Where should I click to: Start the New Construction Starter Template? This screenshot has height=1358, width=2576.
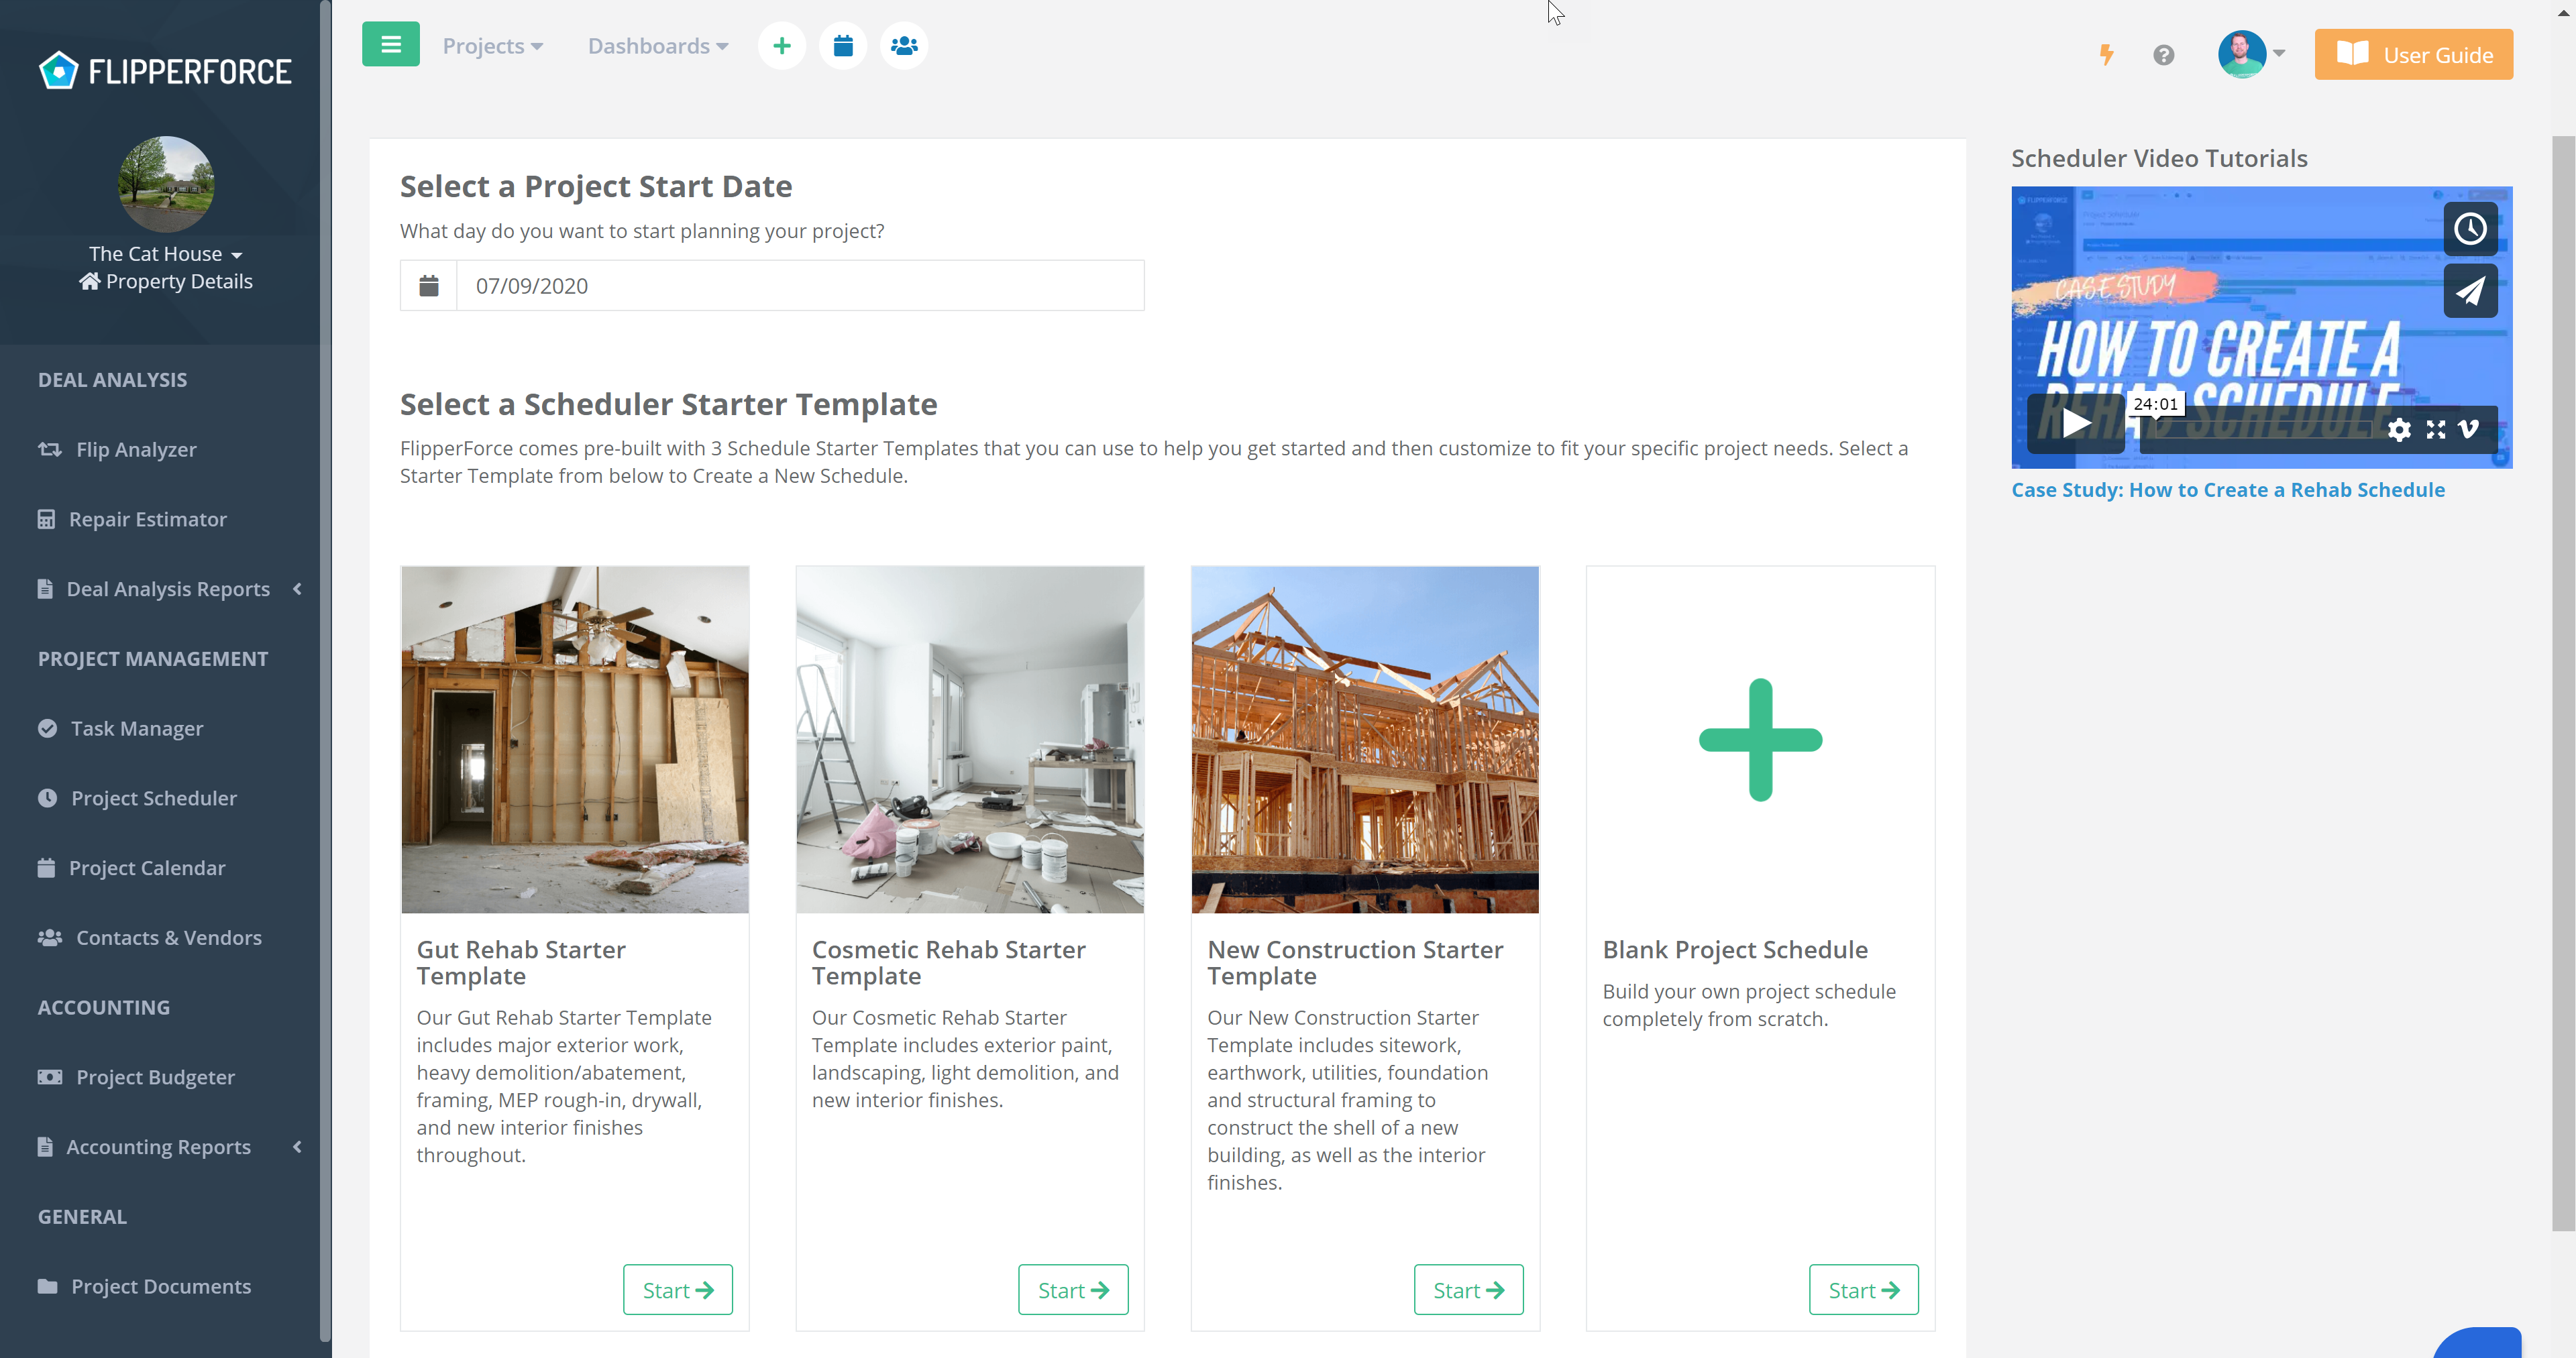coord(1469,1290)
